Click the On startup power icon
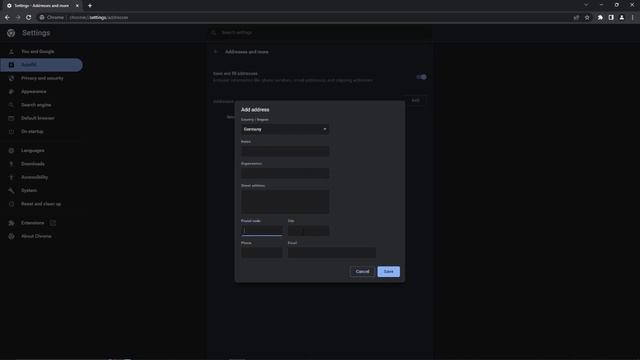 11,132
